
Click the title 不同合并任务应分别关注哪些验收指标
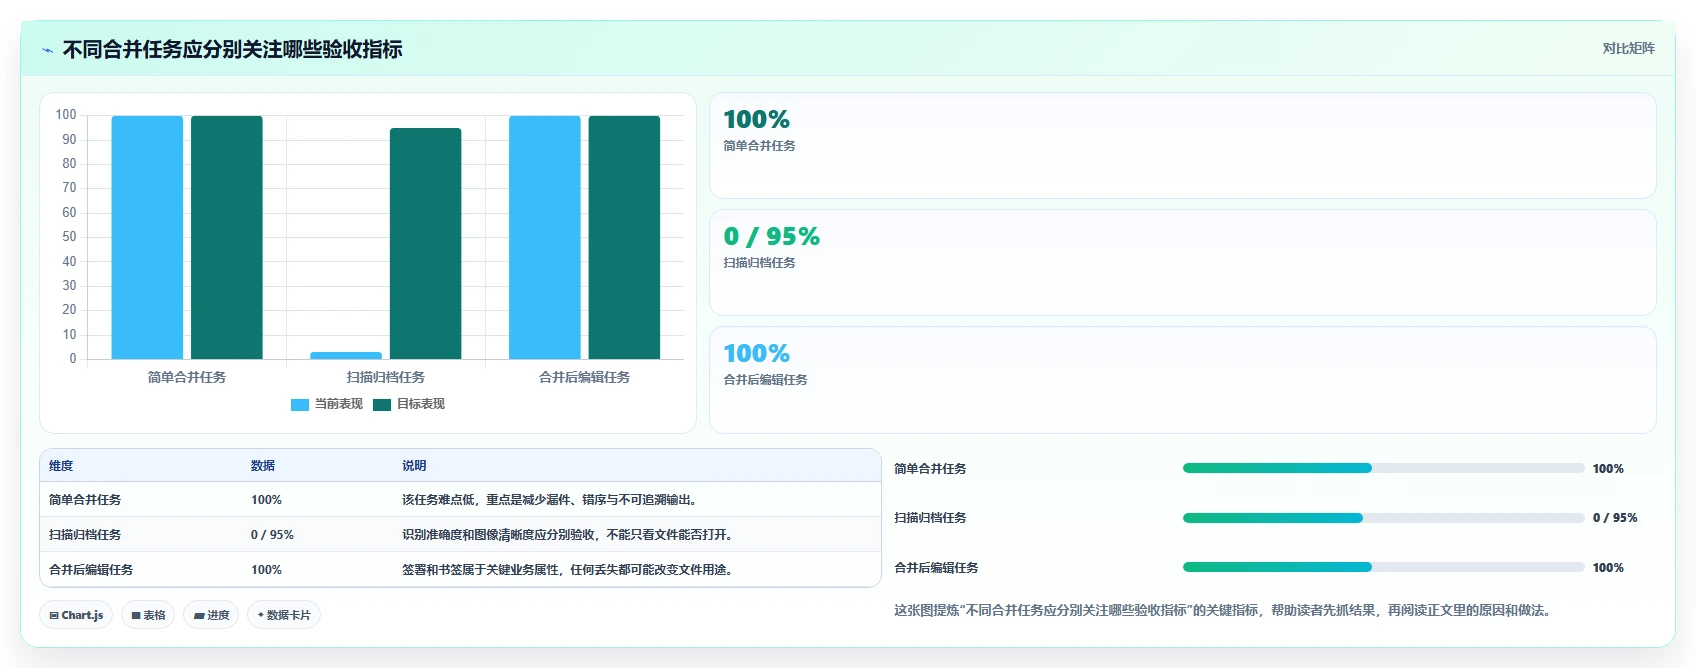[233, 50]
